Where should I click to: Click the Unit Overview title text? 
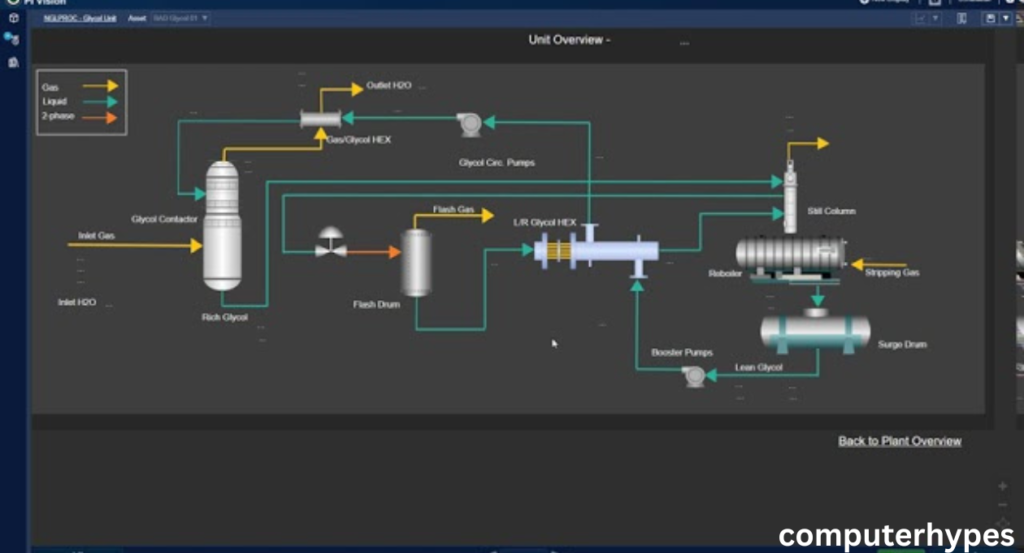(x=569, y=40)
